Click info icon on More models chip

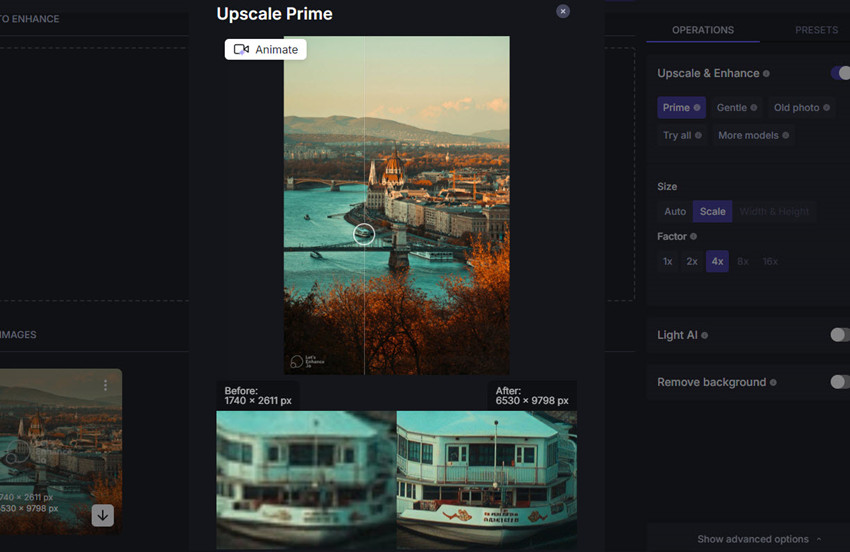tap(785, 135)
